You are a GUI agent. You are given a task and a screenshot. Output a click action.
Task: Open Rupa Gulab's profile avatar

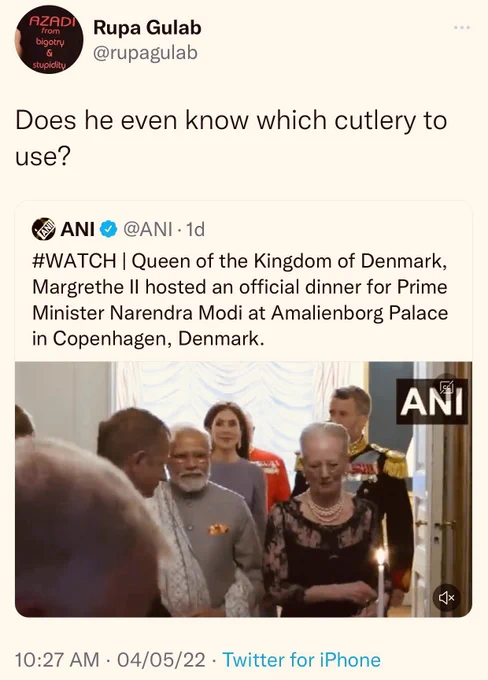tap(49, 39)
